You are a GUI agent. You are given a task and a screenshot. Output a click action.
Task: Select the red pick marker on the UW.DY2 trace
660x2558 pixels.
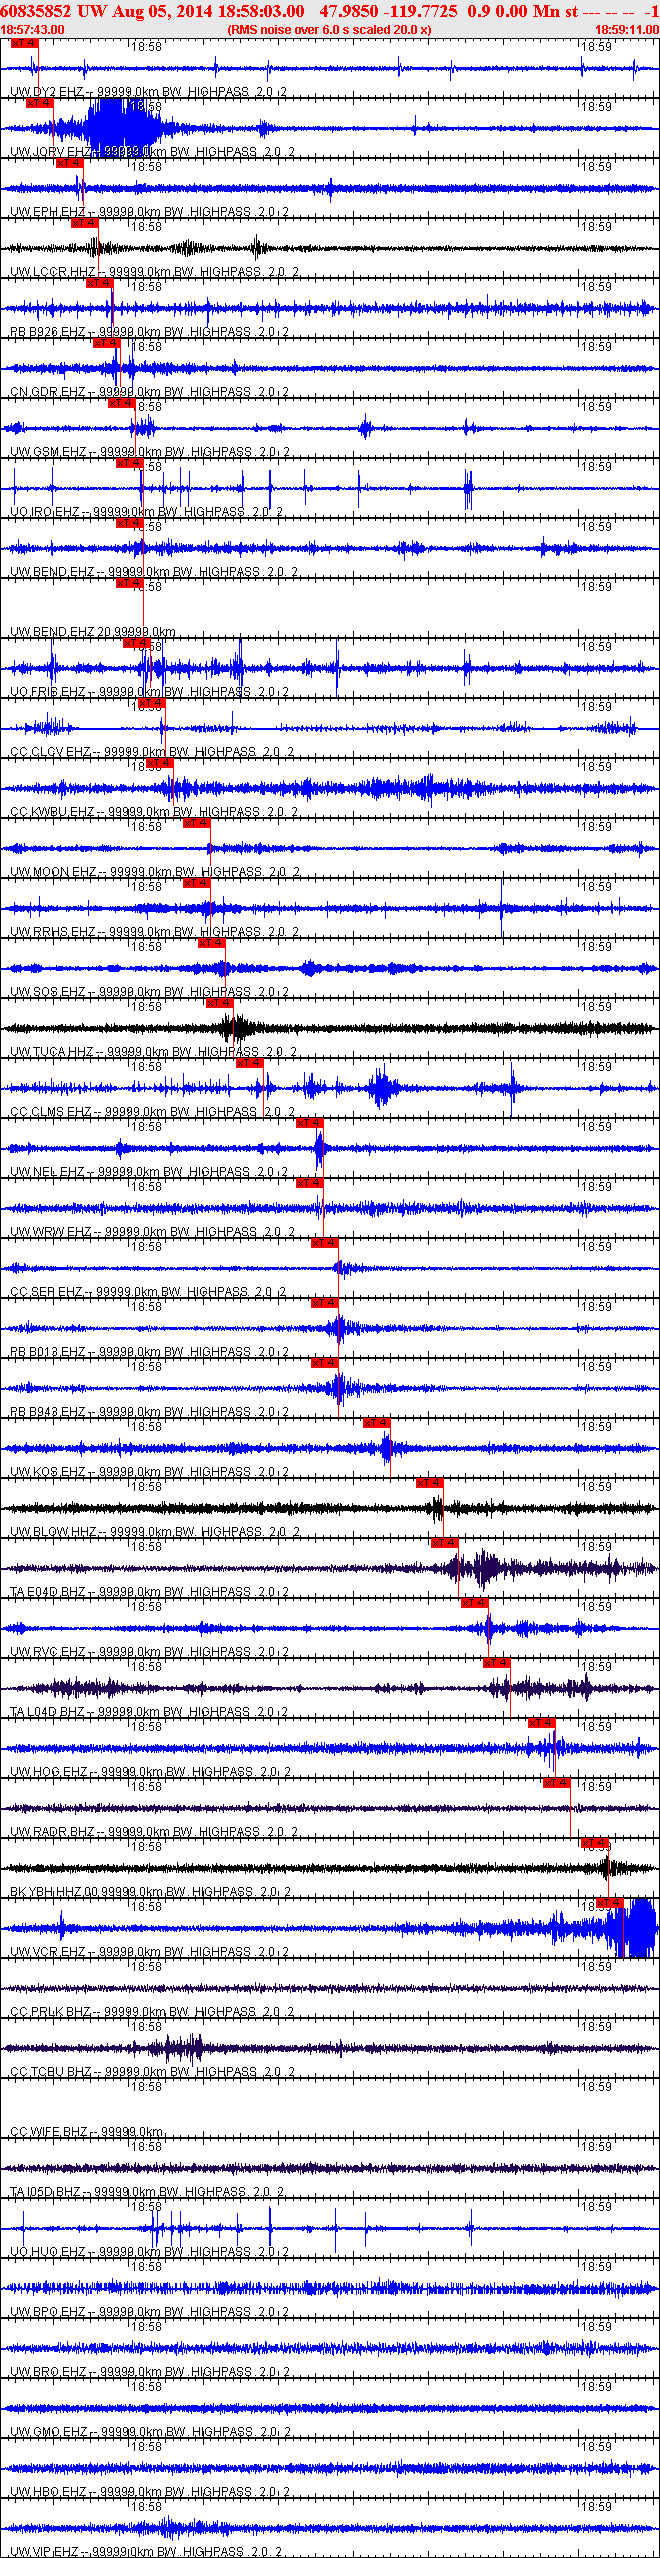[24, 43]
